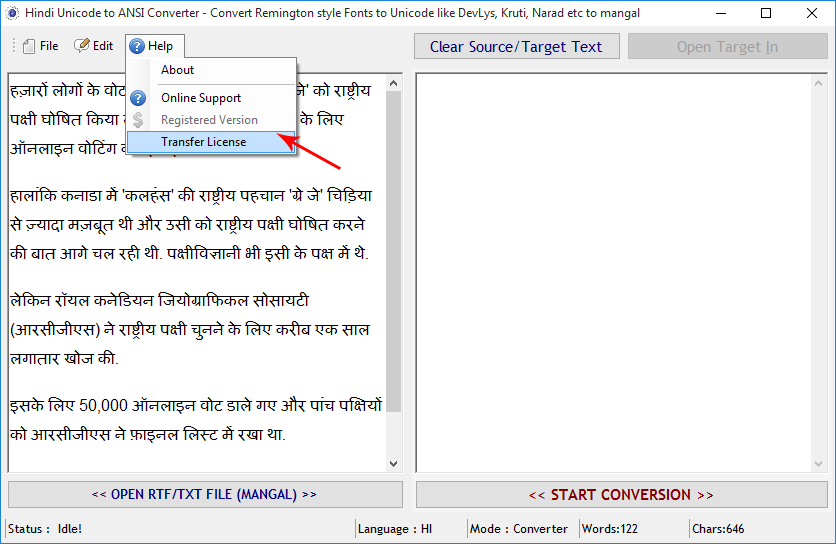Click Online Support question mark icon
Screen dimensions: 836x544
click(x=138, y=98)
